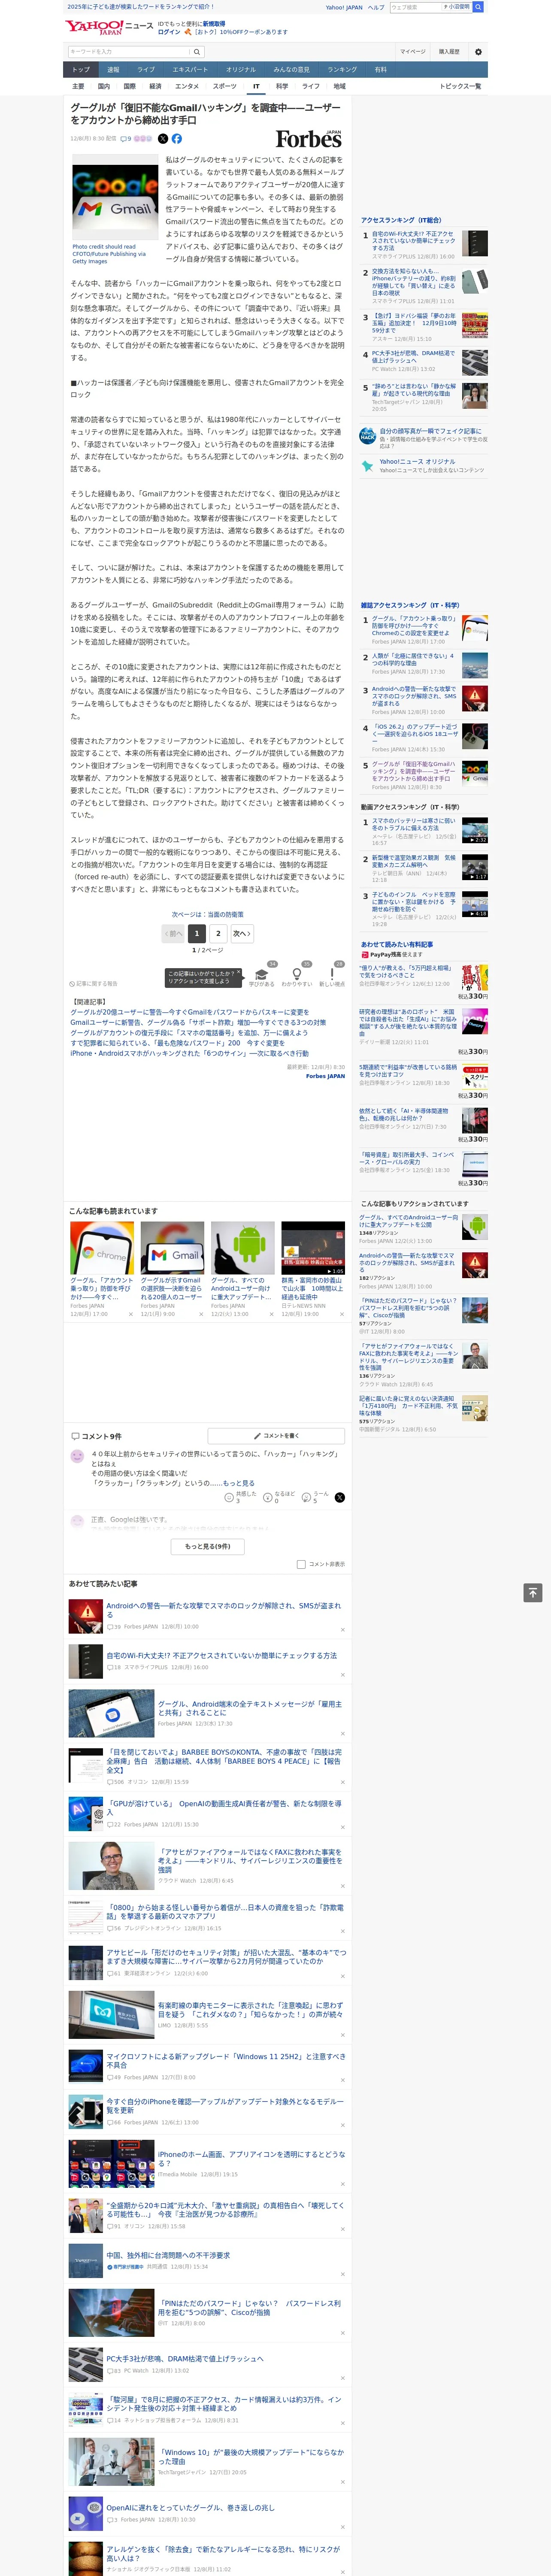Share first comment on X

tap(340, 1497)
